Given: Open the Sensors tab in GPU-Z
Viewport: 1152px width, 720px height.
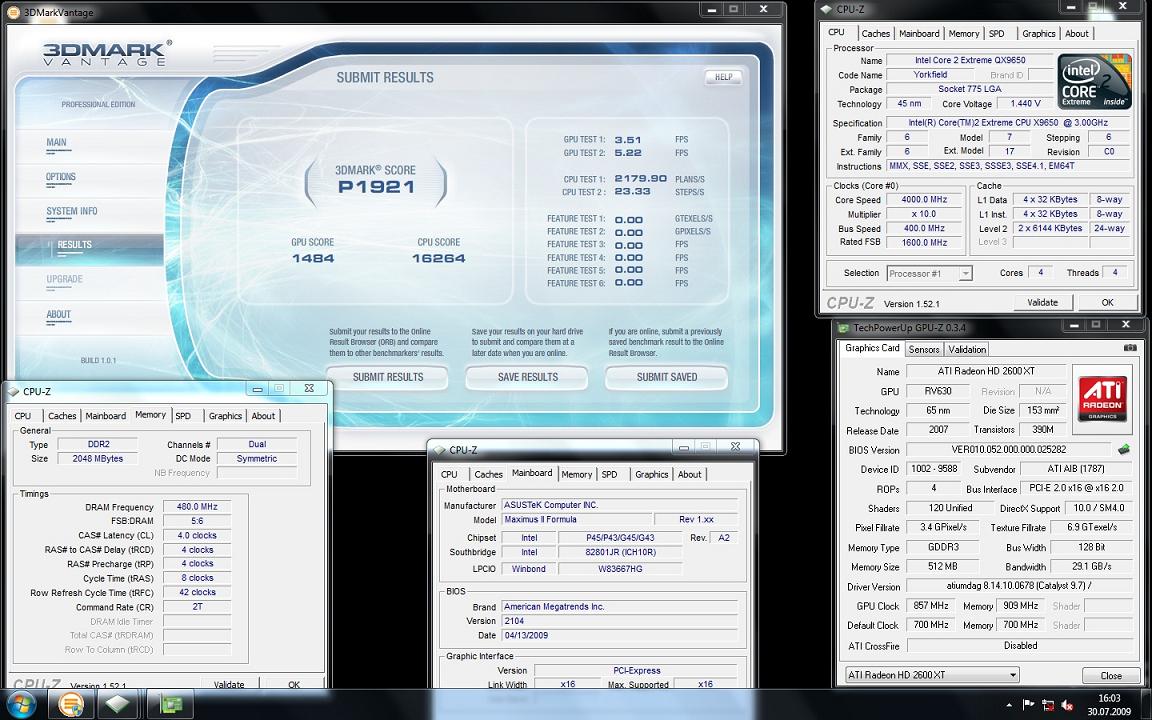Looking at the screenshot, I should pos(924,350).
